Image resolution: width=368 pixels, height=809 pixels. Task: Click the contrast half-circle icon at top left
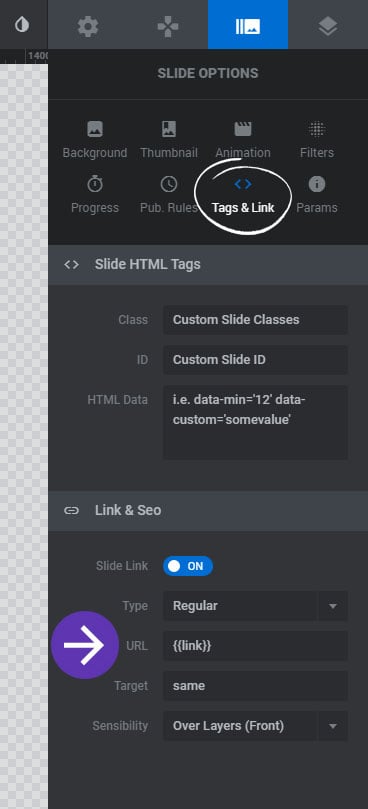point(22,25)
